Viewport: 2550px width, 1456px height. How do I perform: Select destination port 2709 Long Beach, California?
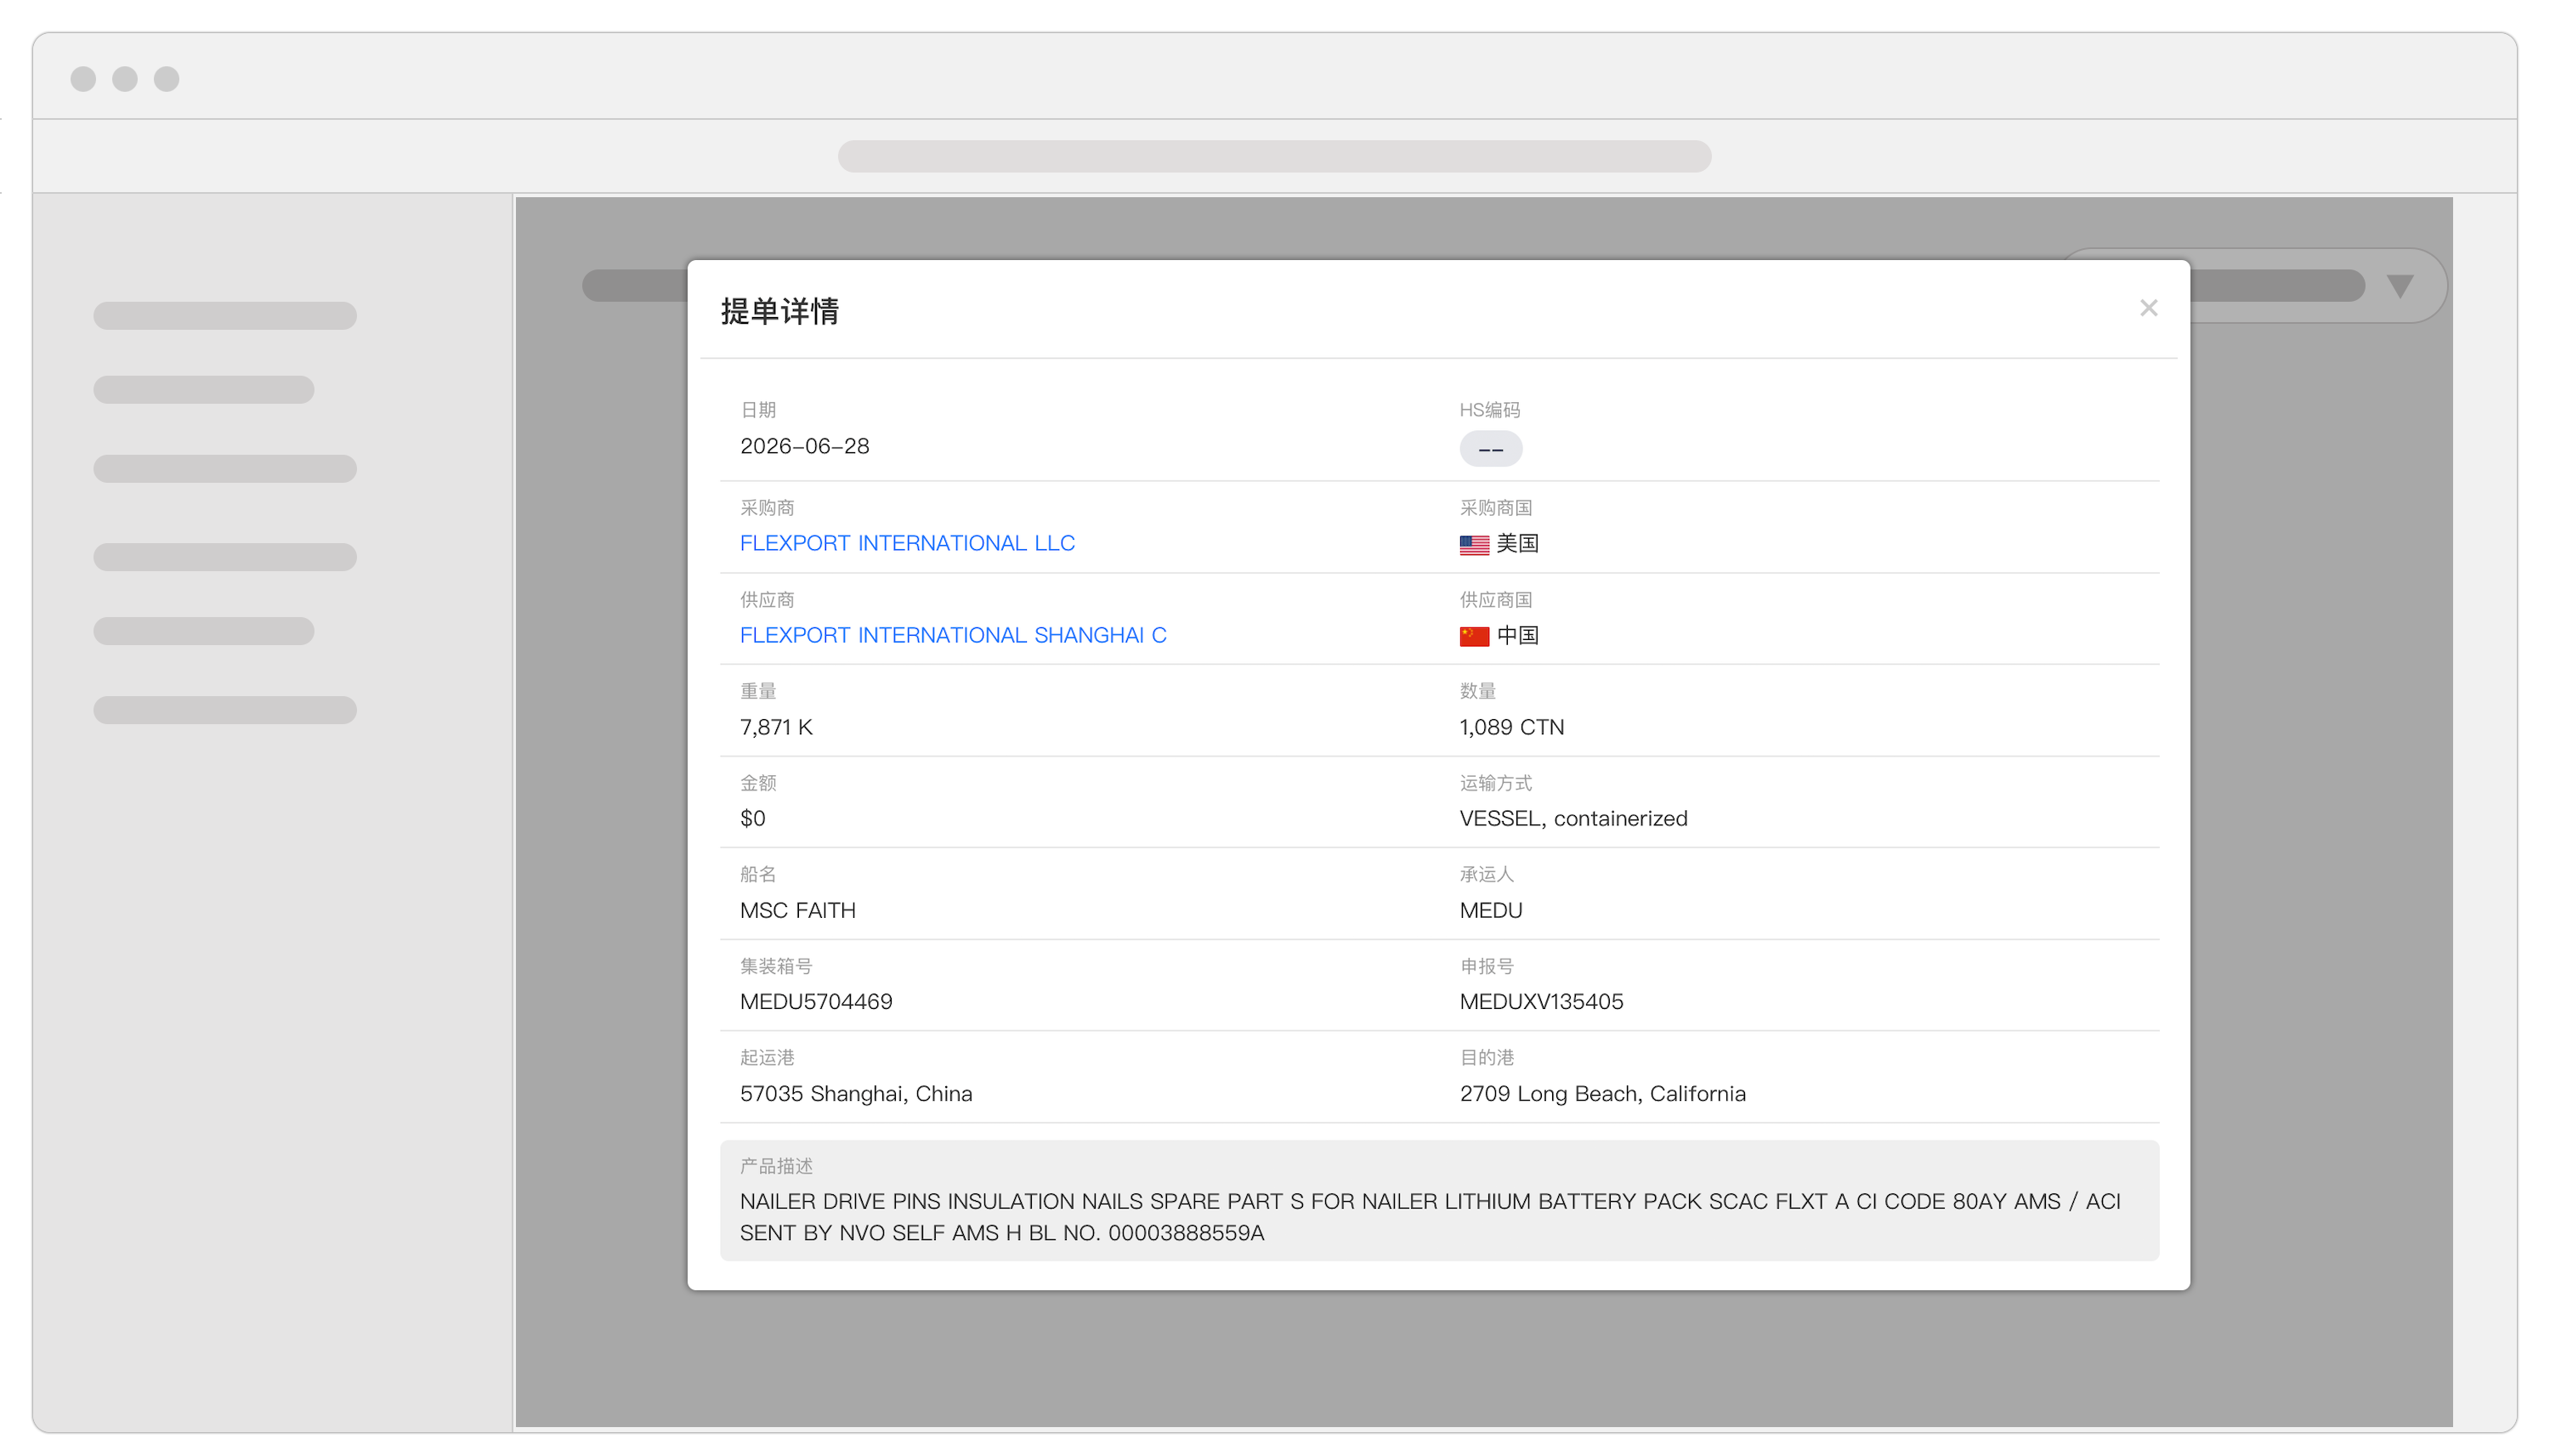point(1602,1093)
